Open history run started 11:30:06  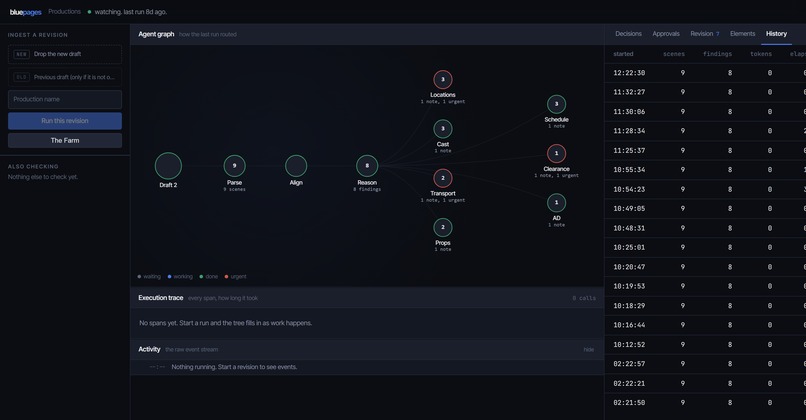pyautogui.click(x=705, y=112)
